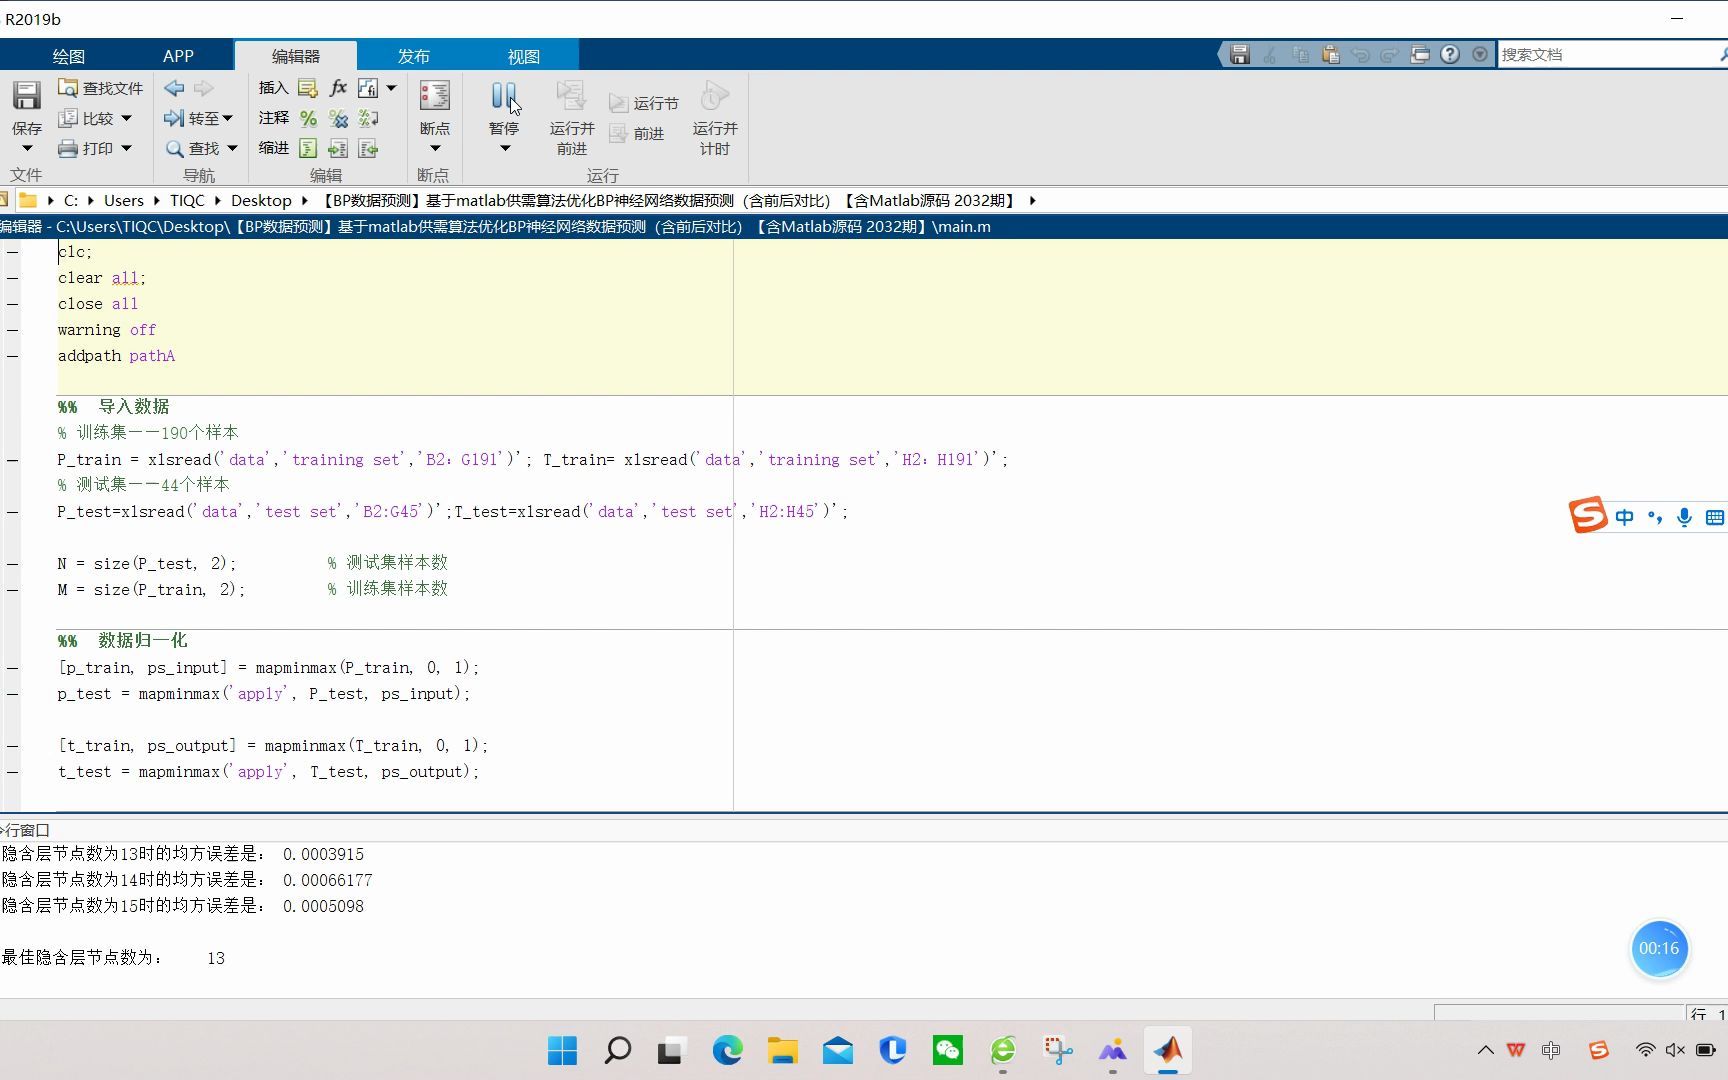1728x1080 pixels.
Task: Click quick-access Redo icon
Action: tap(1390, 55)
